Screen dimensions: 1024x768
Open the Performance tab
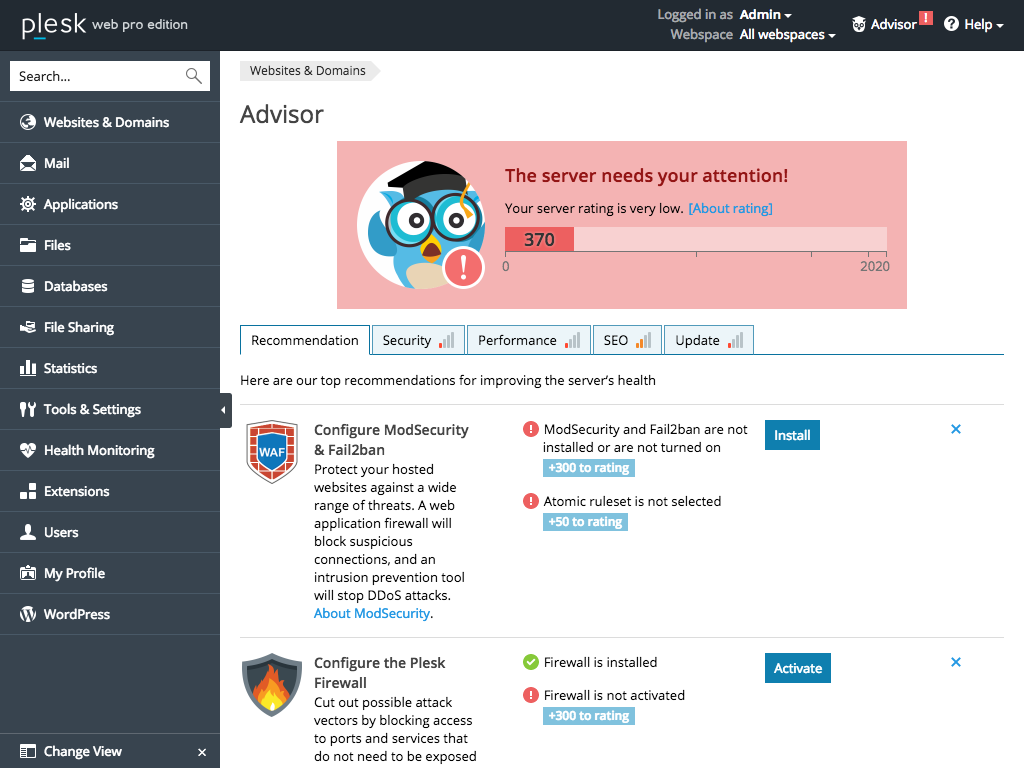pos(528,340)
